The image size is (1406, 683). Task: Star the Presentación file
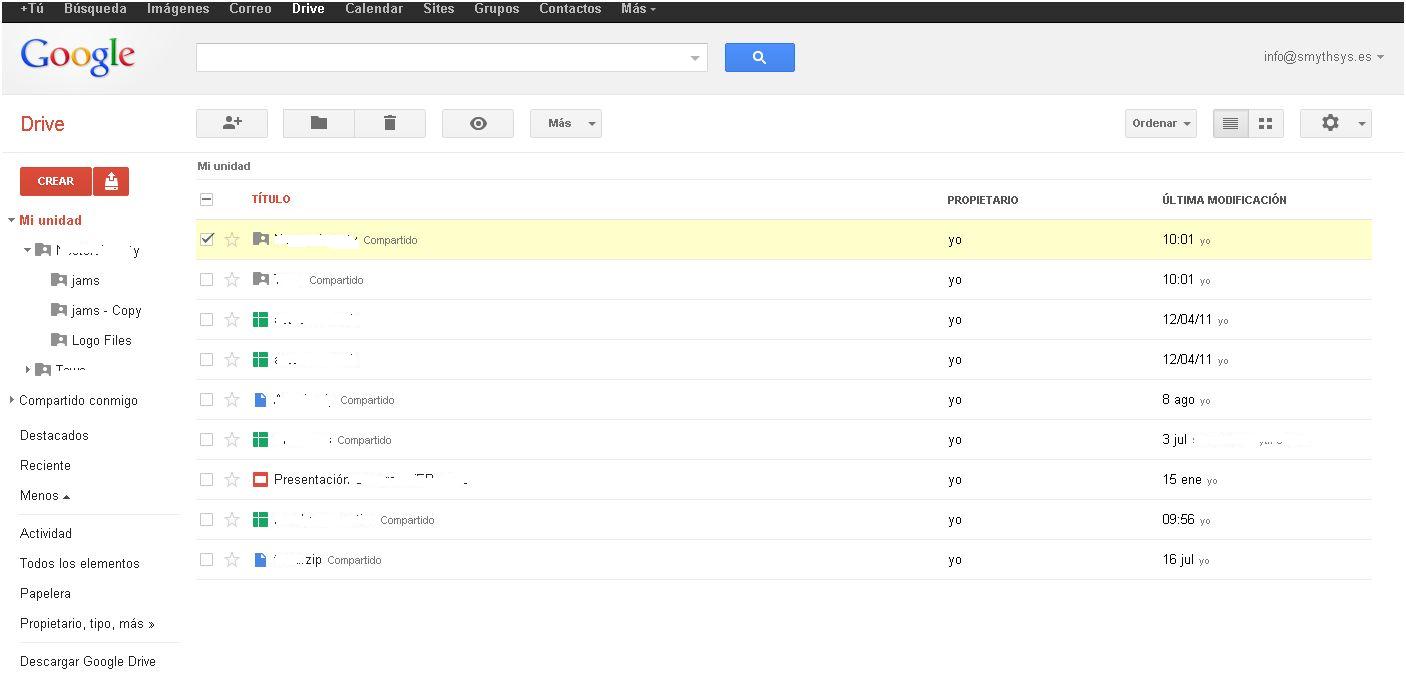tap(232, 480)
